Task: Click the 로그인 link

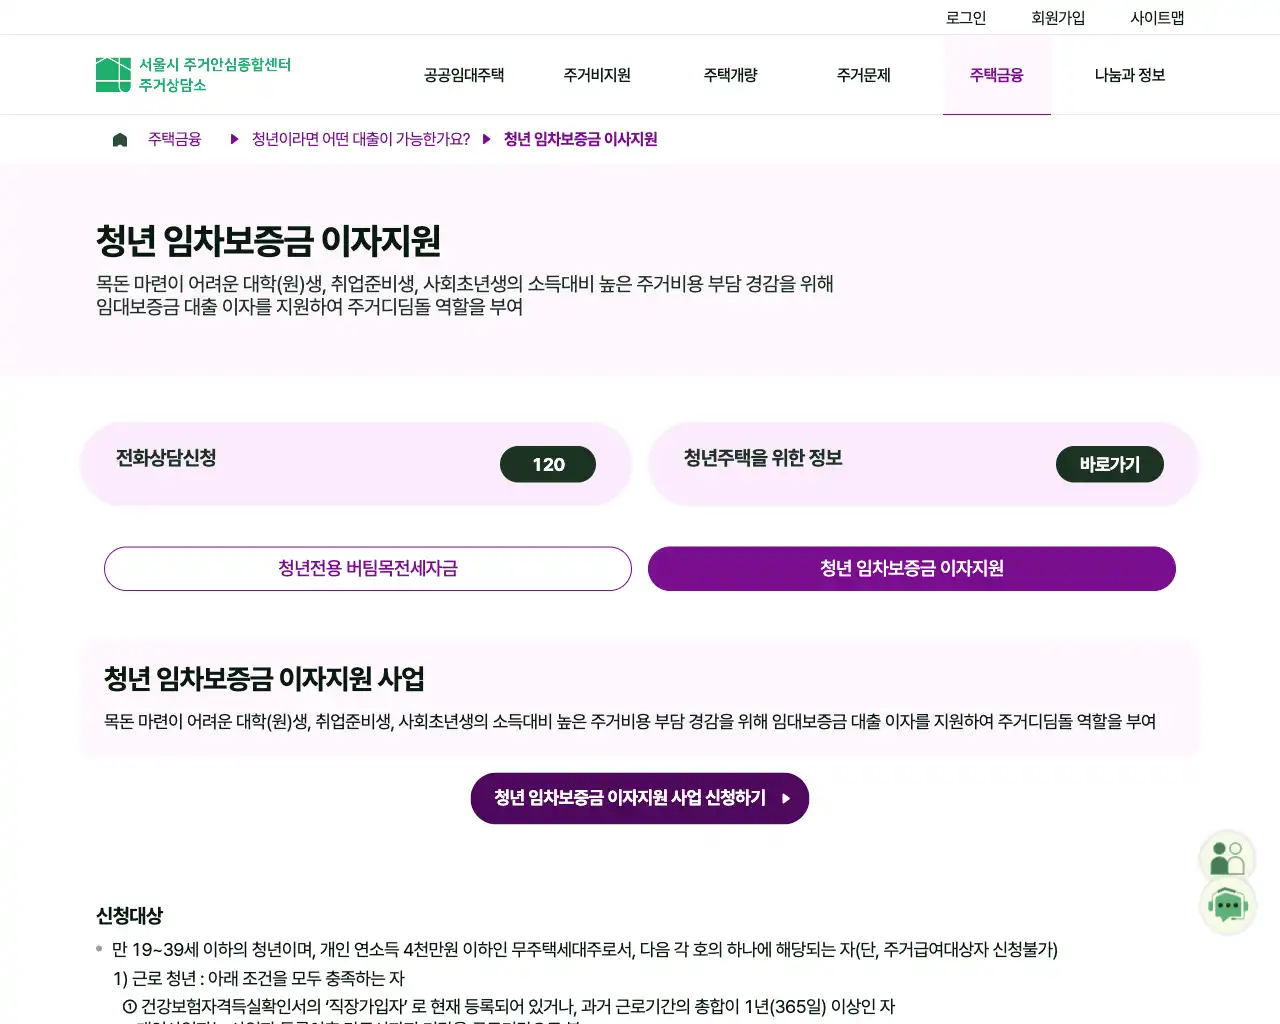Action: pos(965,16)
